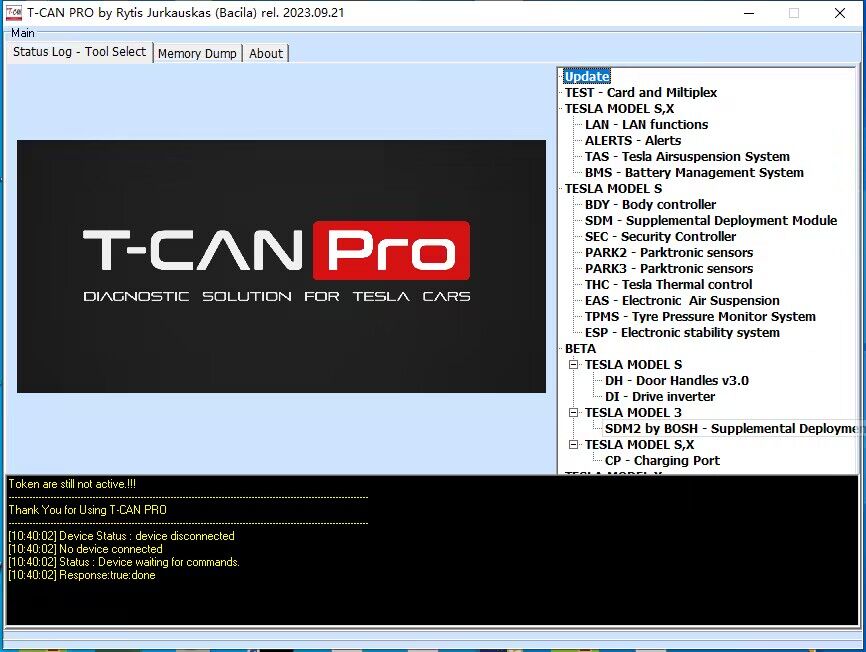Select the TESLA MODEL S,X top group
The height and width of the screenshot is (652, 866).
tap(619, 108)
